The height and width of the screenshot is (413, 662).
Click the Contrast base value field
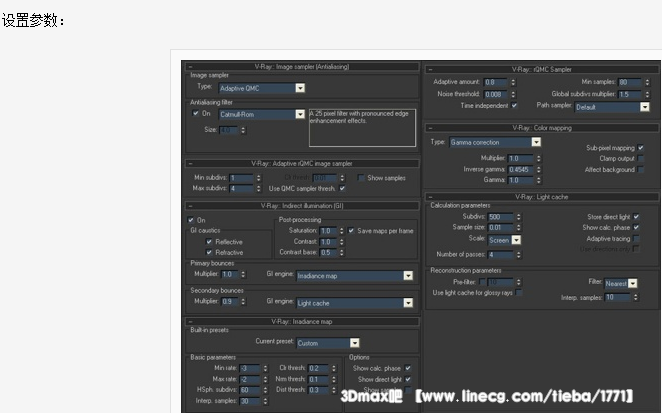[x=328, y=252]
